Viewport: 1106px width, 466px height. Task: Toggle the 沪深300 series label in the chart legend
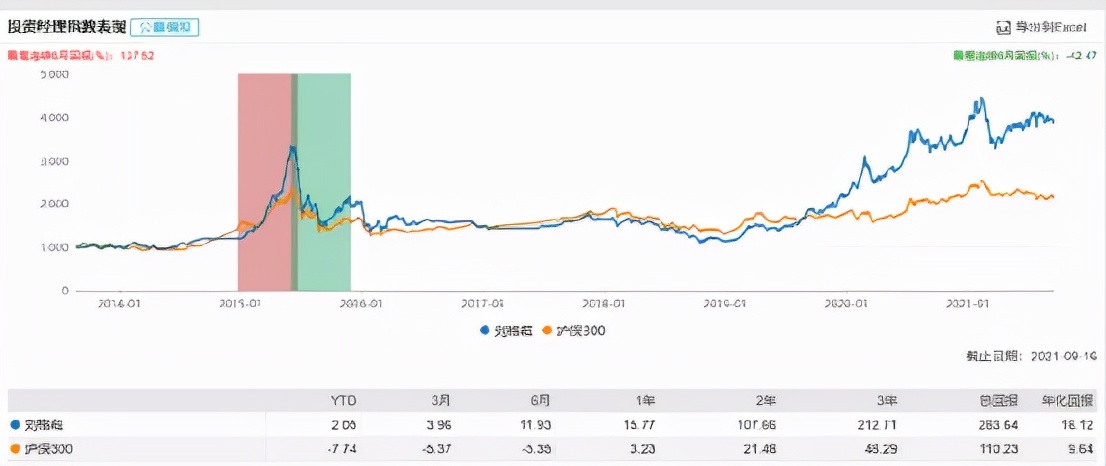pos(580,330)
